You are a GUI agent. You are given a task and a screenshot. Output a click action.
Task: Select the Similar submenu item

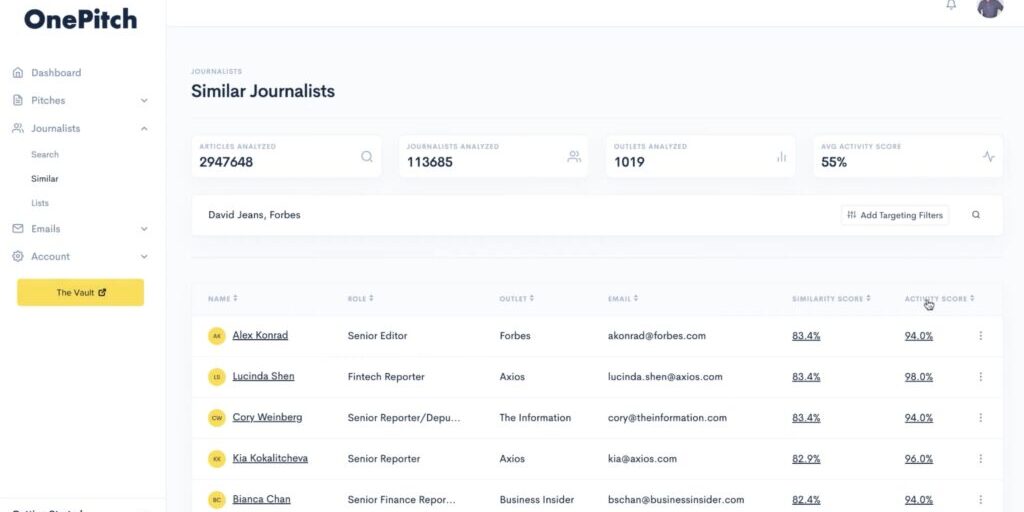[x=44, y=179]
